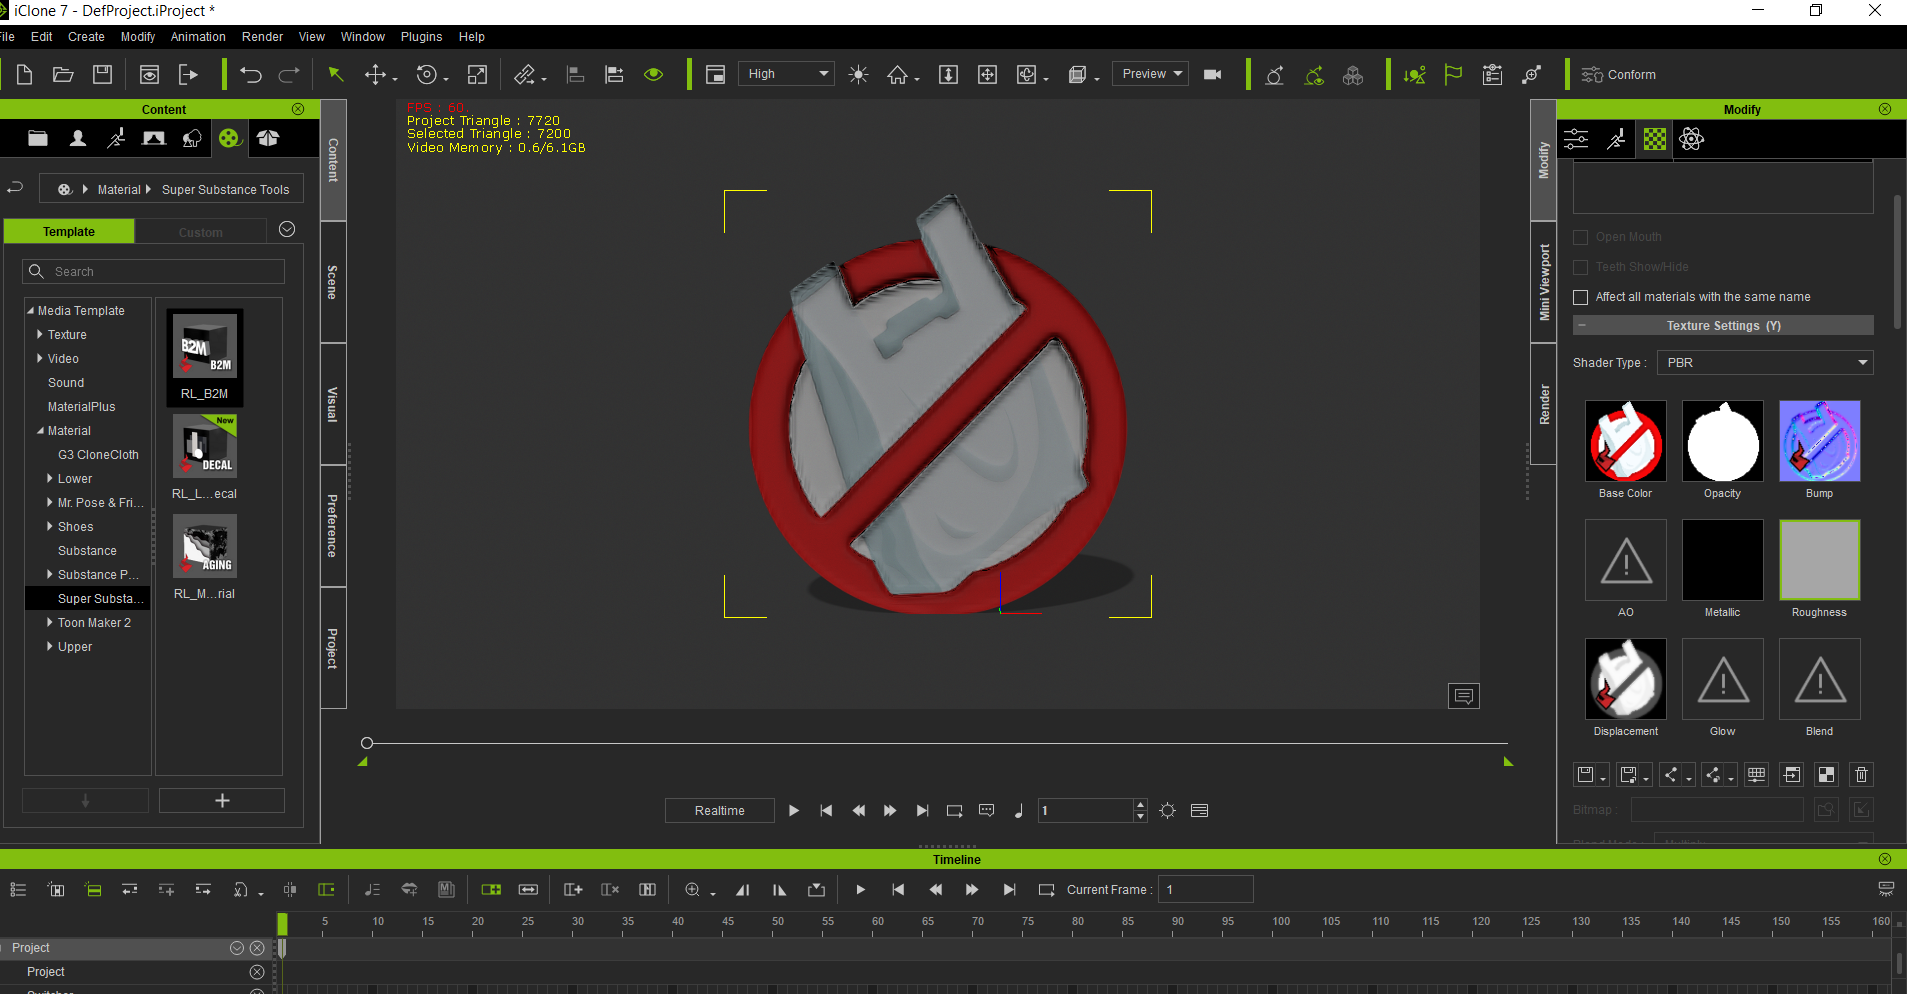Toggle loop playback in player bar

pos(954,811)
